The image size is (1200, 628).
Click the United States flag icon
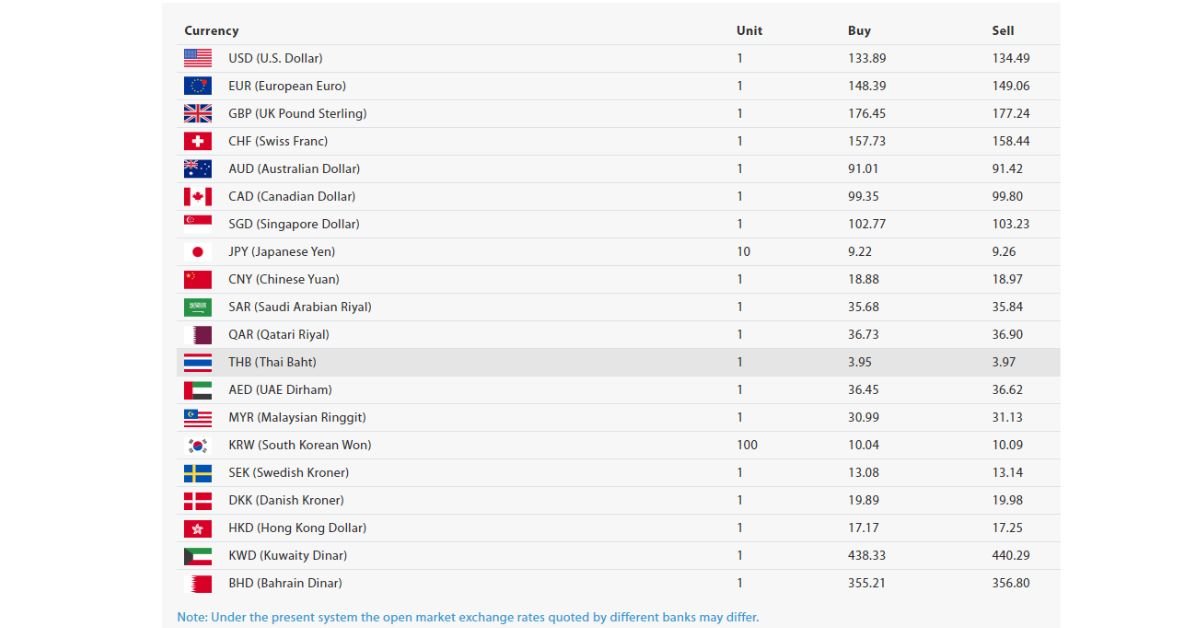(x=197, y=58)
